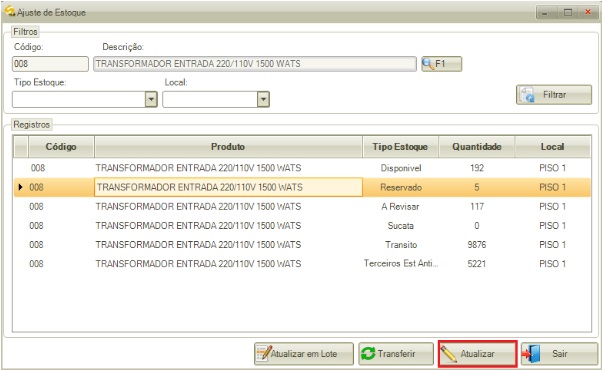Image resolution: width=602 pixels, height=370 pixels.
Task: Click the Atualizar button
Action: (x=478, y=353)
